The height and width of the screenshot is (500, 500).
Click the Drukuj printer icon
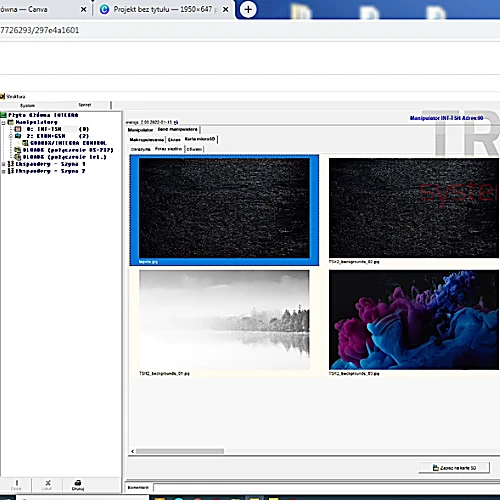(x=78, y=483)
